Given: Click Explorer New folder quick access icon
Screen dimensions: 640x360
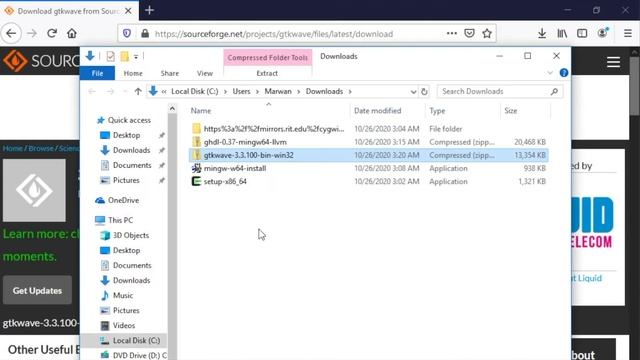Looking at the screenshot, I should click(x=124, y=56).
